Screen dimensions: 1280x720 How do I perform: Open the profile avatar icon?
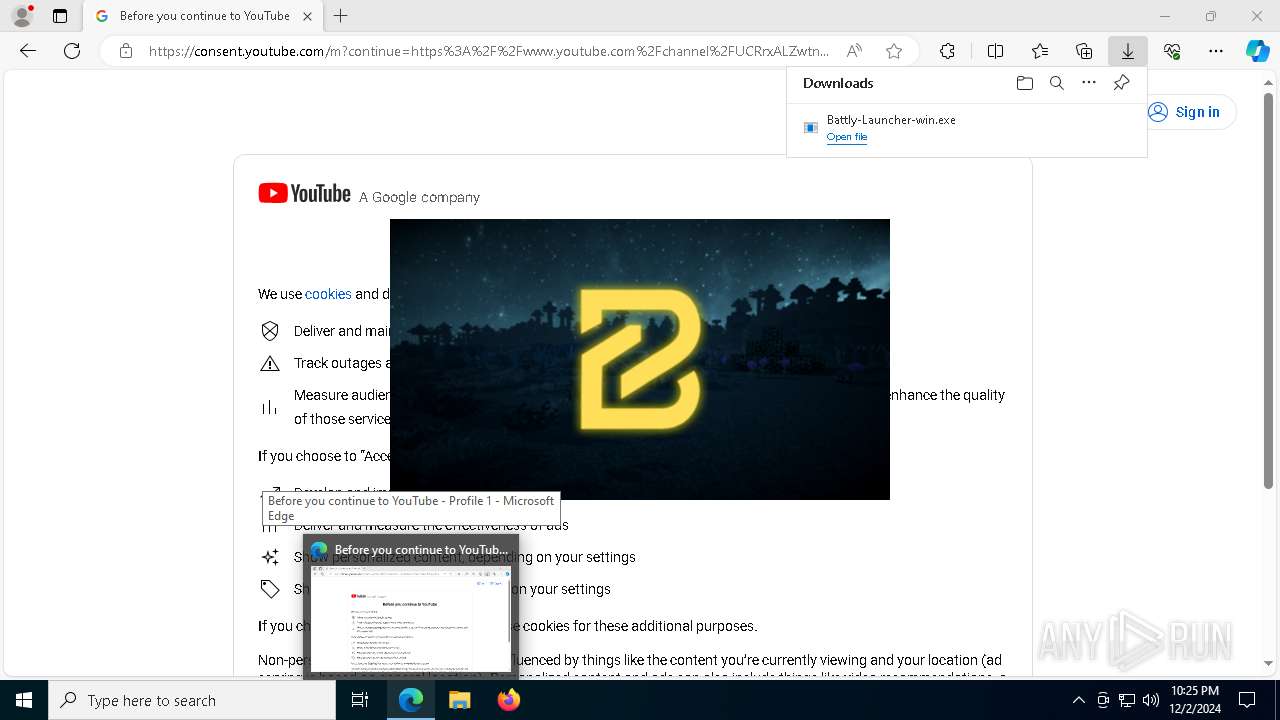[22, 16]
